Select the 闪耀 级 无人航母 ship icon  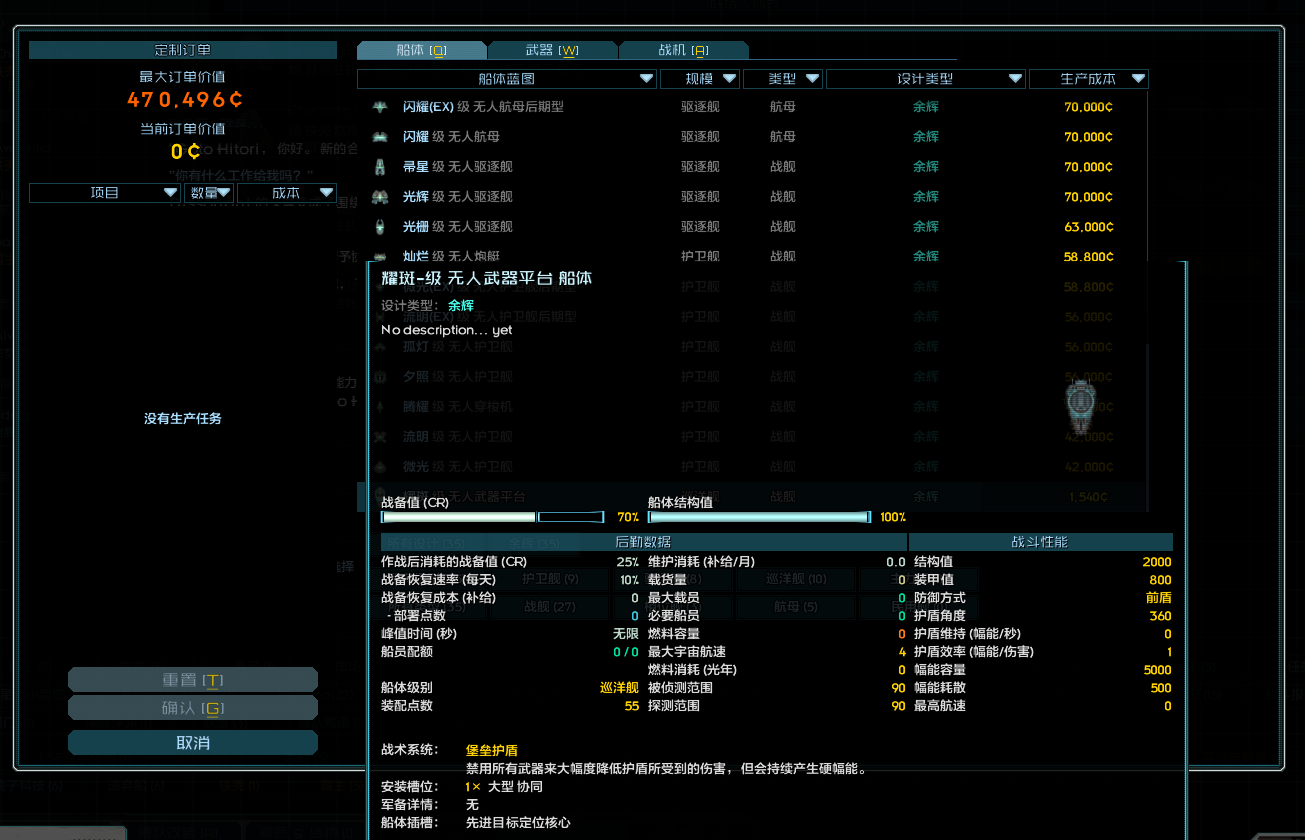click(380, 137)
